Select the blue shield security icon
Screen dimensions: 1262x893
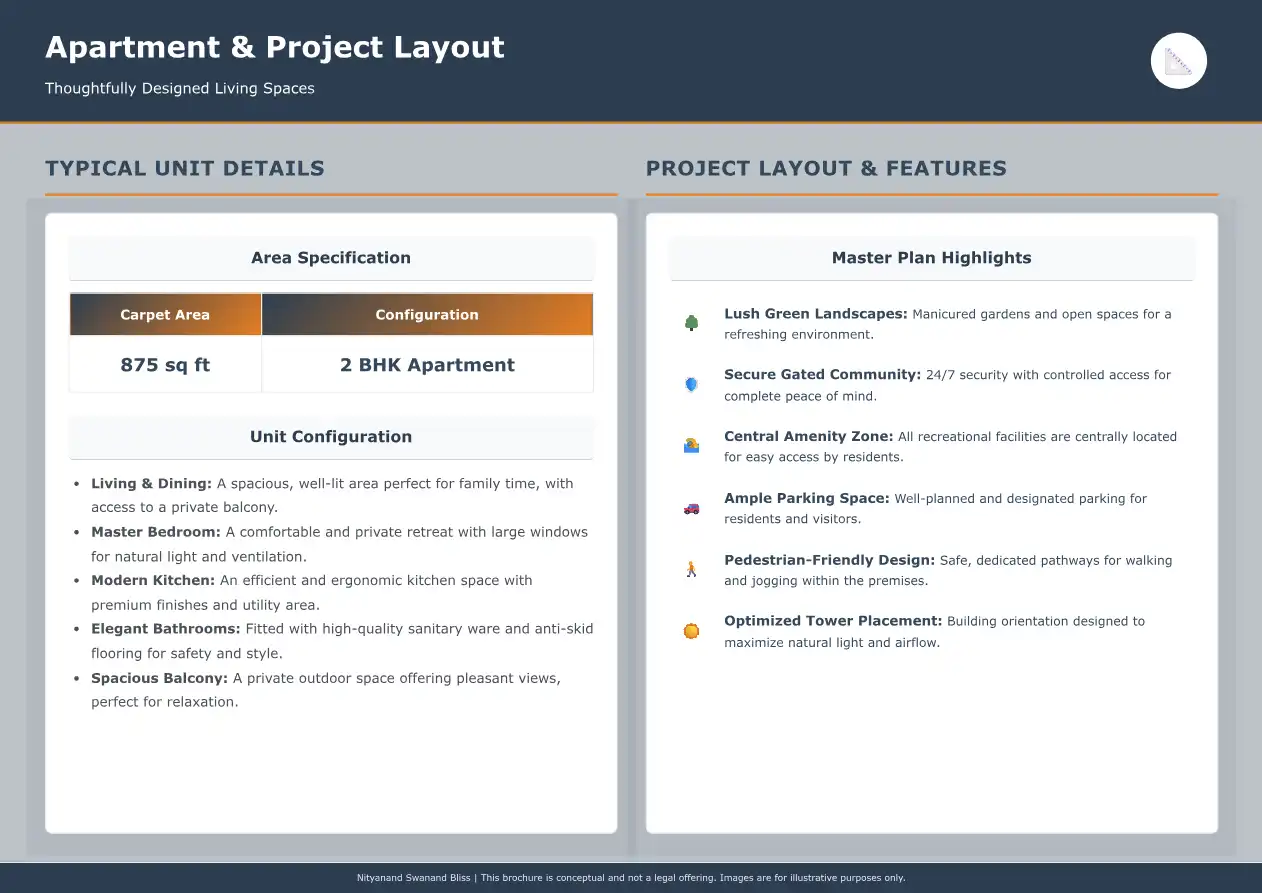(691, 384)
